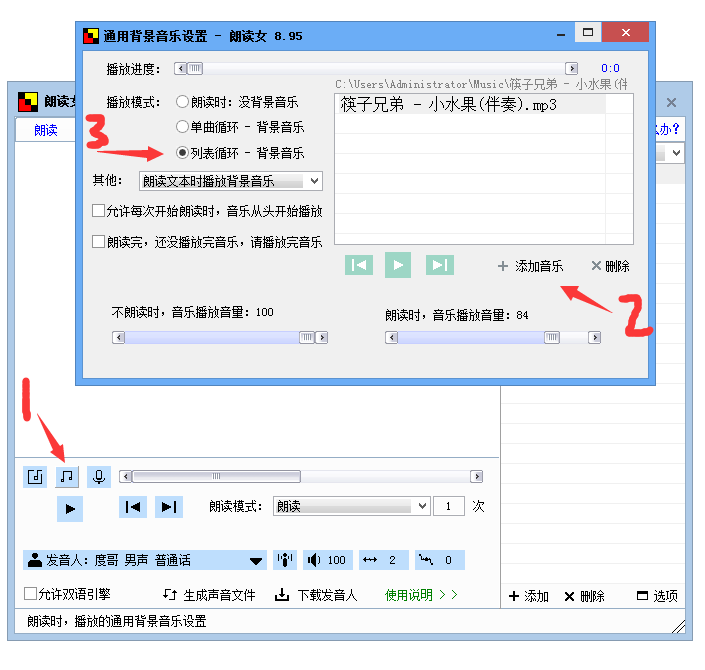Click the speed setting showing 2
This screenshot has width=705, height=670.
(384, 560)
